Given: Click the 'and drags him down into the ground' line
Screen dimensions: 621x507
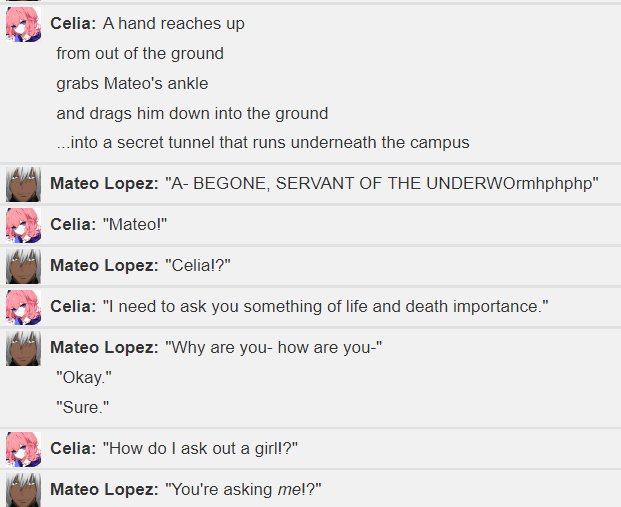Looking at the screenshot, I should (x=192, y=114).
